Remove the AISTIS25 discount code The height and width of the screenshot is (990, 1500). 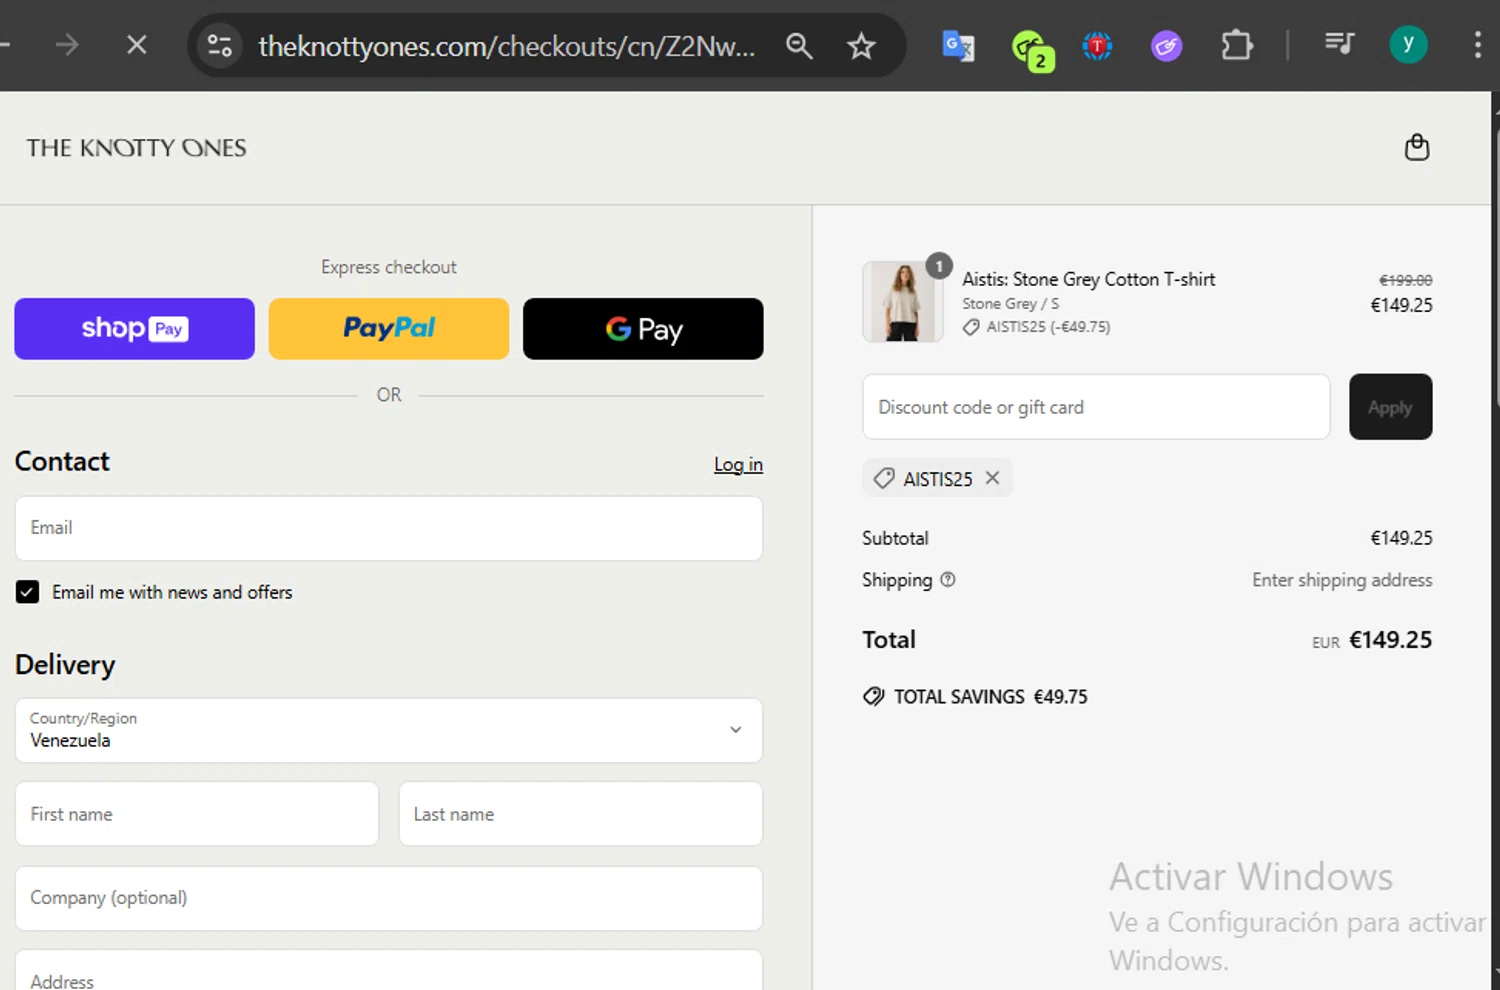click(992, 478)
